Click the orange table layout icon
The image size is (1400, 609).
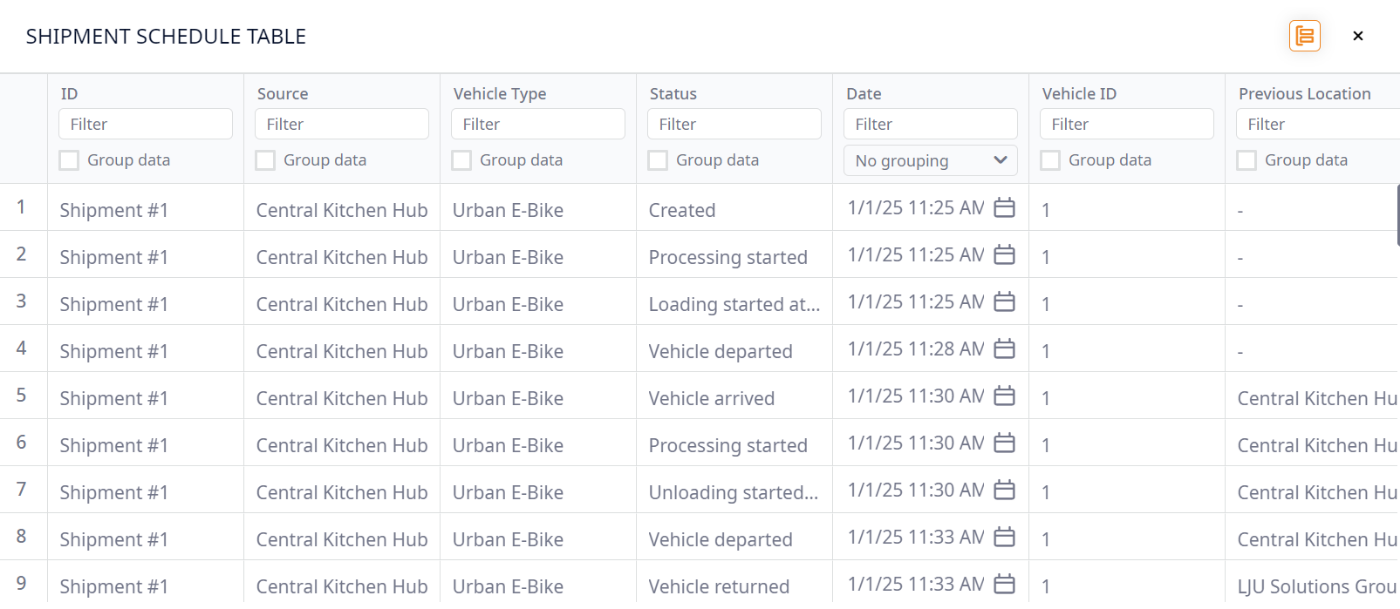pos(1304,36)
